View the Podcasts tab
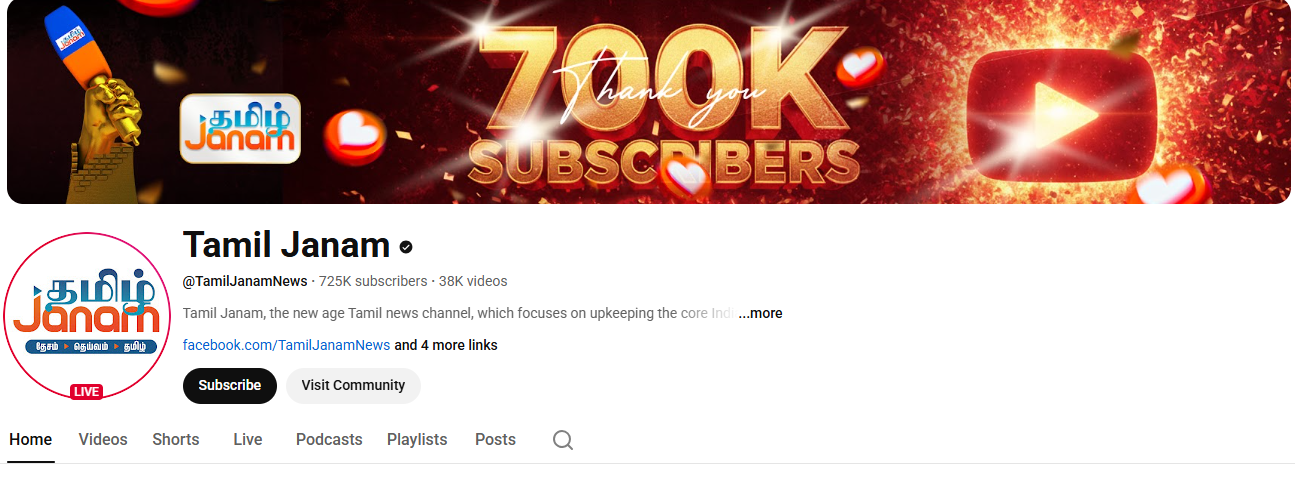This screenshot has width=1295, height=487. [x=329, y=439]
